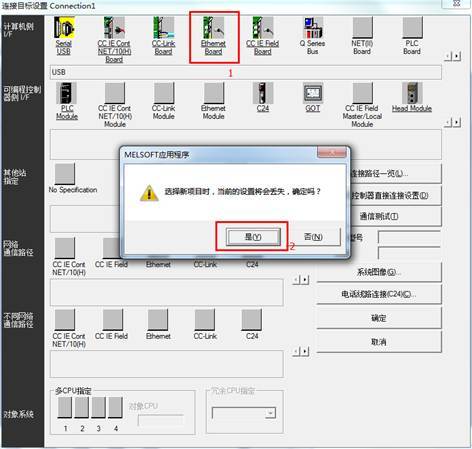This screenshot has height=449, width=472.
Task: Click the Q Series Bus icon
Action: point(313,28)
